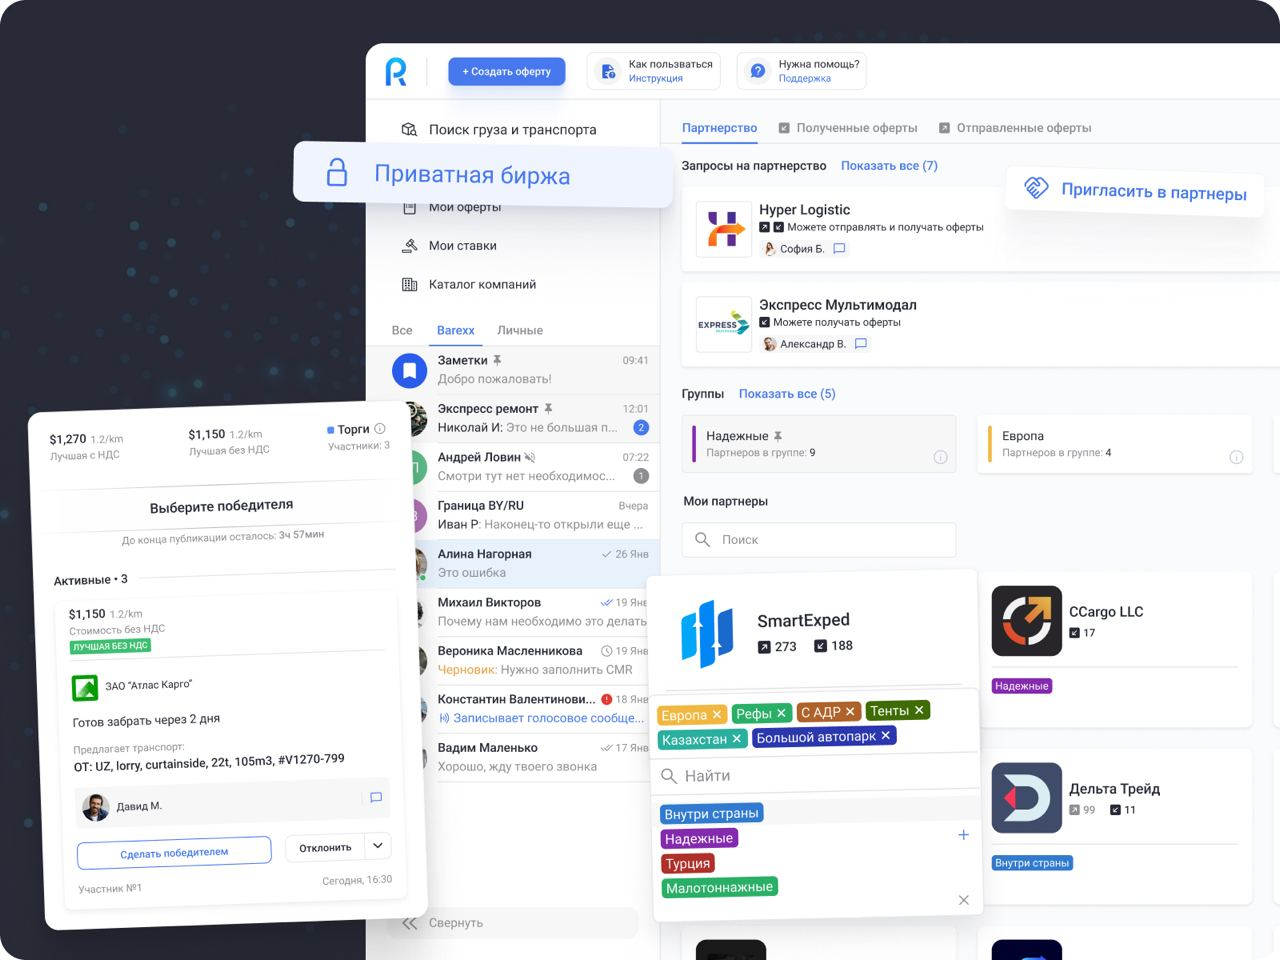Select the Barexx chat filter tab
This screenshot has height=960, width=1280.
[x=456, y=330]
